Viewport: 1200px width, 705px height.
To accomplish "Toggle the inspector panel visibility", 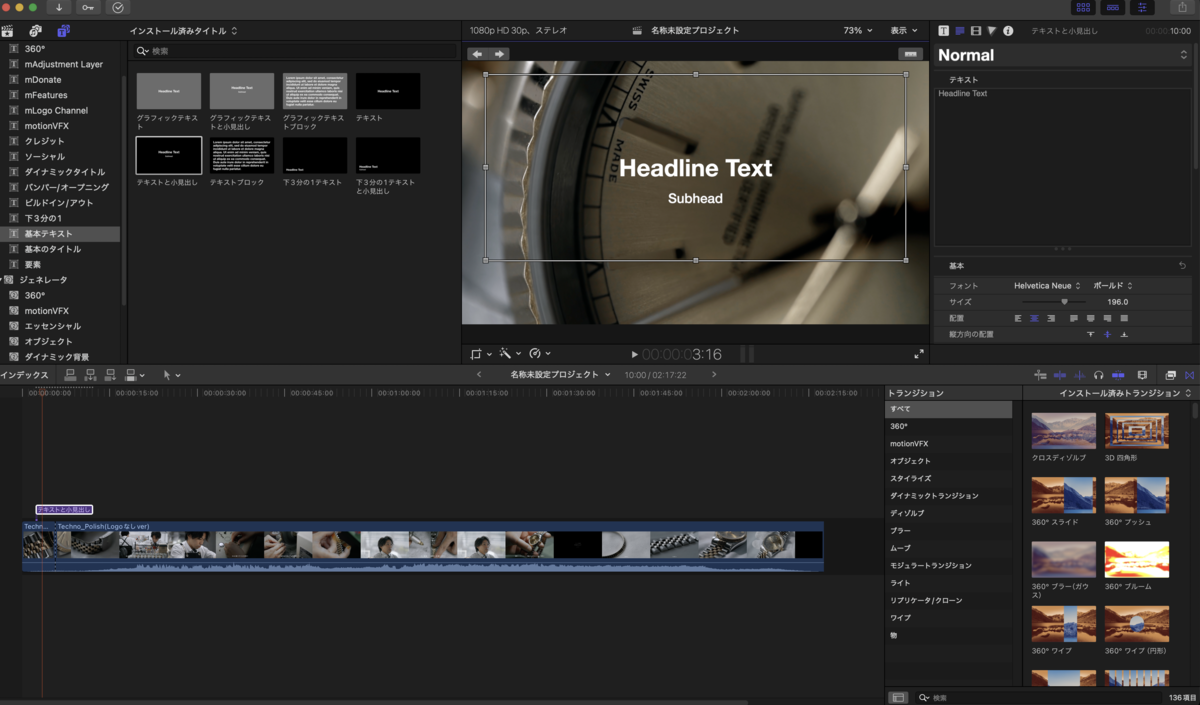I will [1142, 7].
